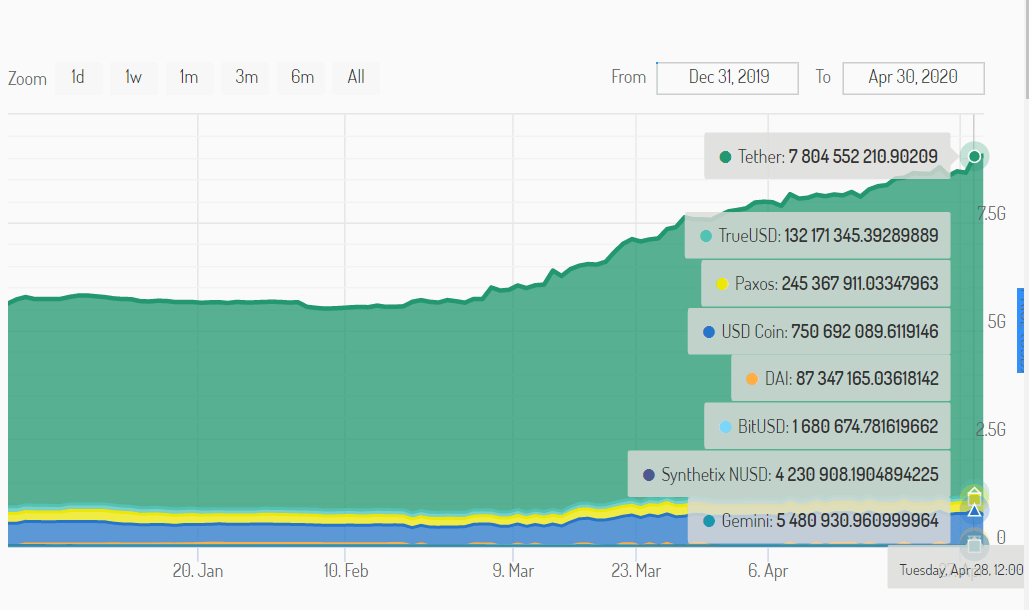This screenshot has height=610, width=1029.
Task: Click the USD Coin triangle data marker
Action: pyautogui.click(x=975, y=510)
